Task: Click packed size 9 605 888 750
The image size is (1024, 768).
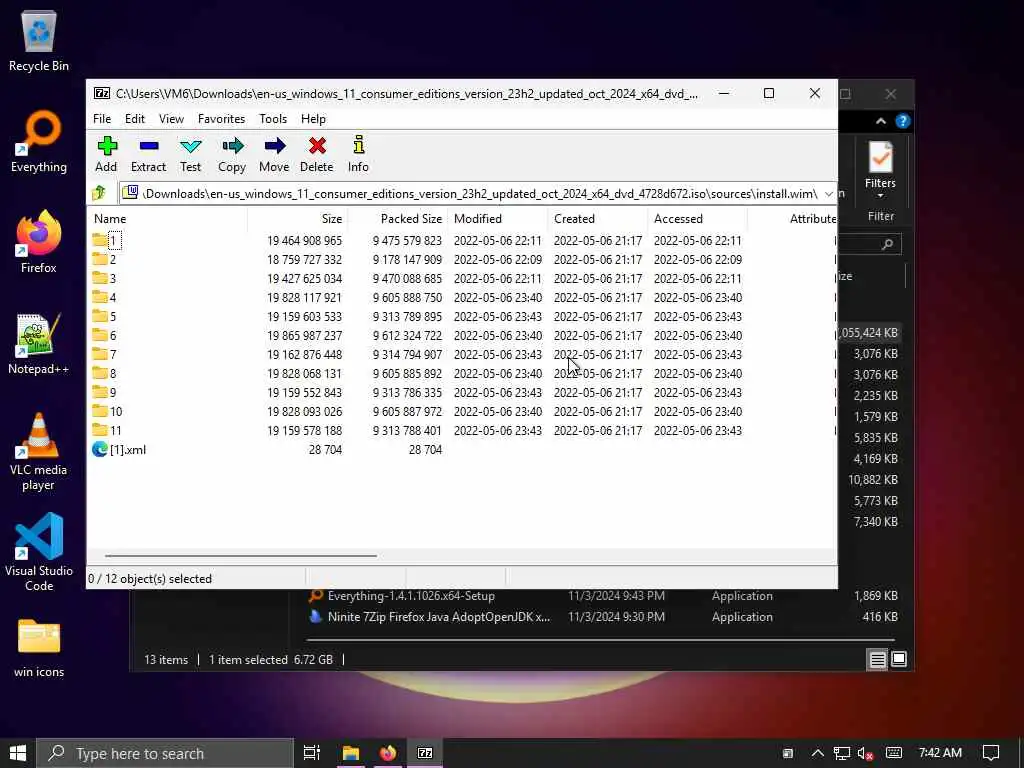Action: tap(408, 297)
